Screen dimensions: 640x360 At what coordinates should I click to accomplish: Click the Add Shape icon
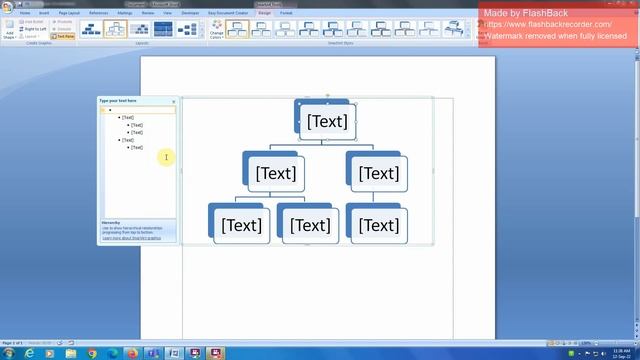(9, 29)
